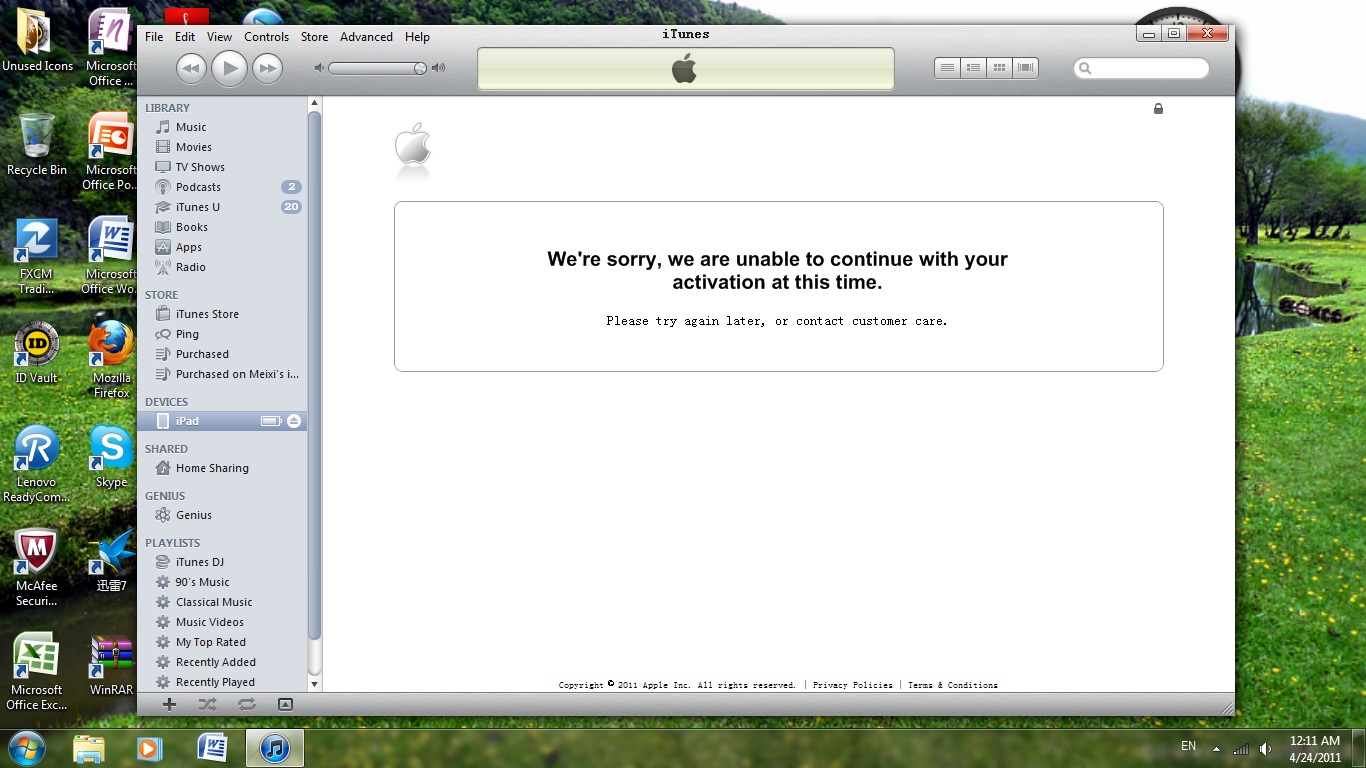Viewport: 1366px width, 768px height.
Task: Show hidden system tray icons
Action: pos(1216,748)
